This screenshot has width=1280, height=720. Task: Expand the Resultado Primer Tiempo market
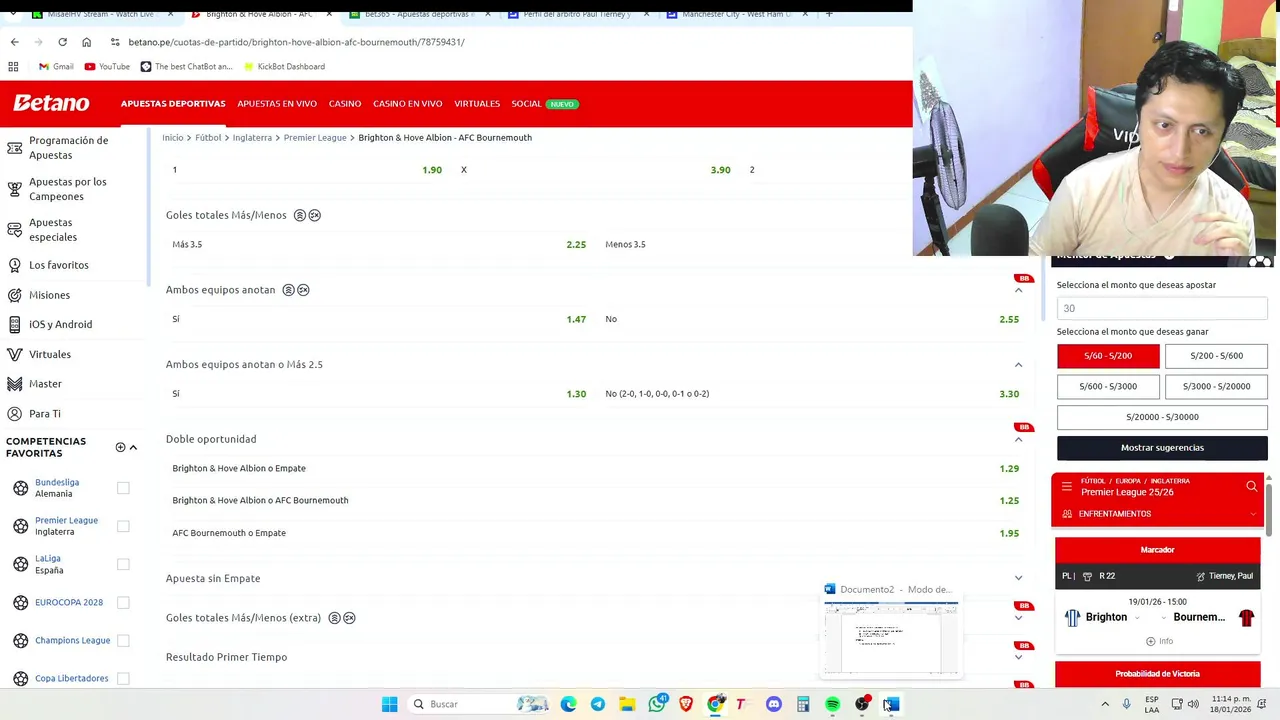click(x=1018, y=657)
